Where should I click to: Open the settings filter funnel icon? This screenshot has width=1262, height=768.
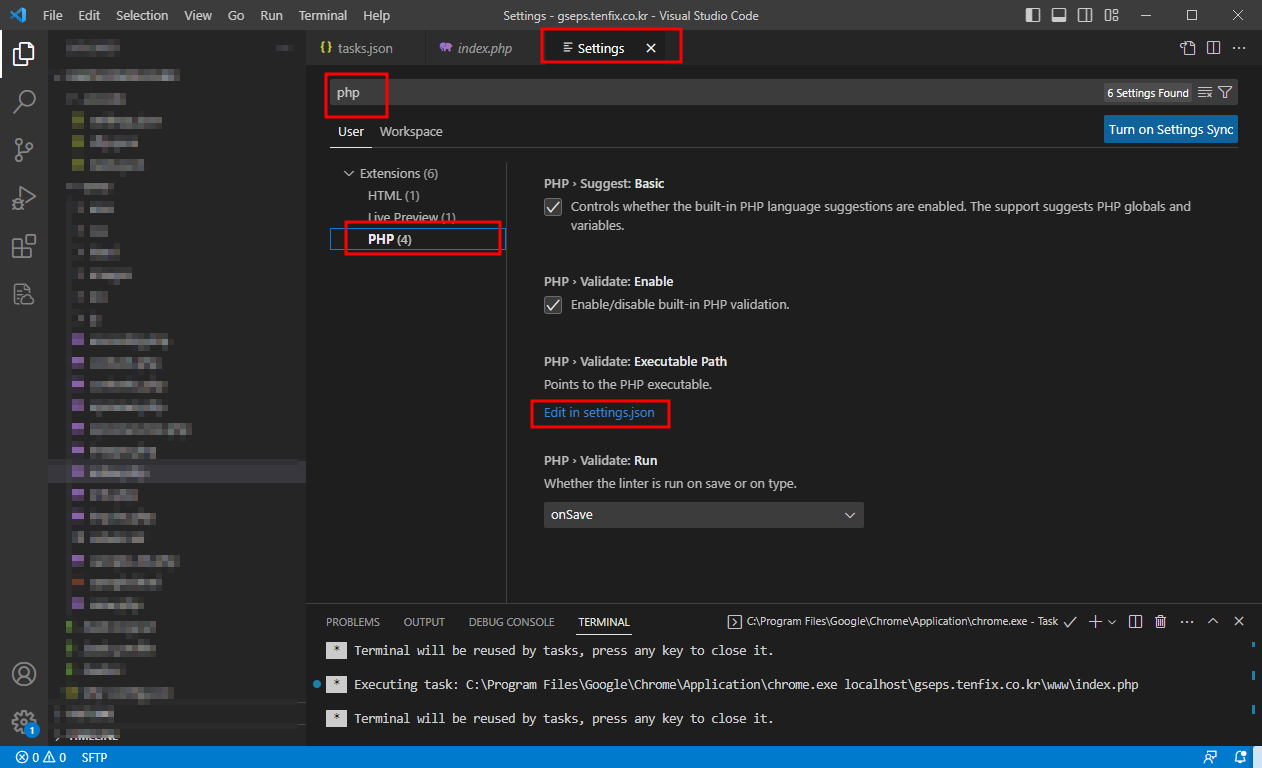click(1226, 93)
